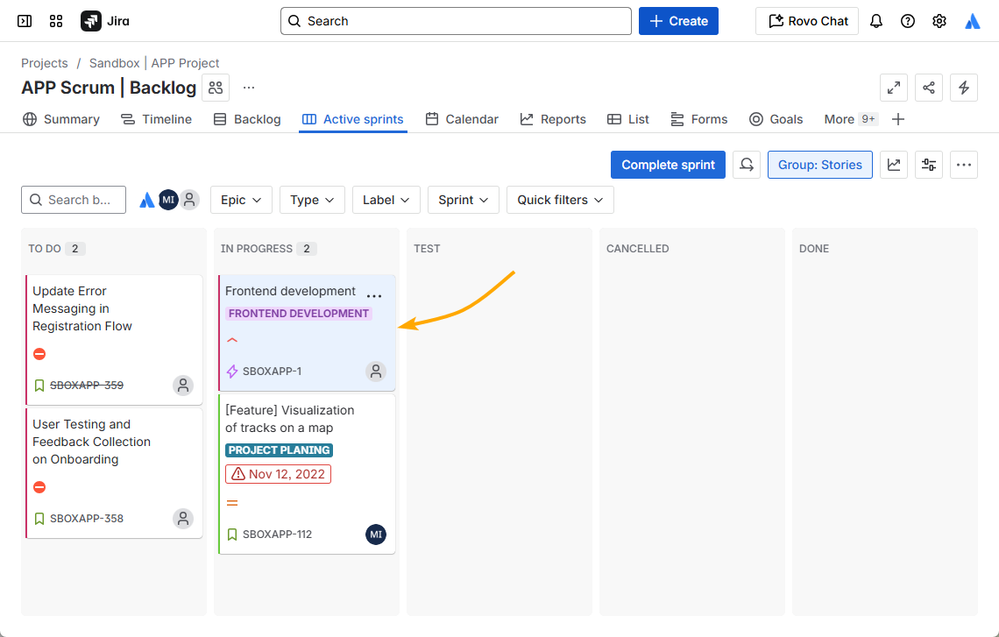Image resolution: width=999 pixels, height=637 pixels.
Task: Open the board ellipsis menu next to view settings
Action: 963,165
